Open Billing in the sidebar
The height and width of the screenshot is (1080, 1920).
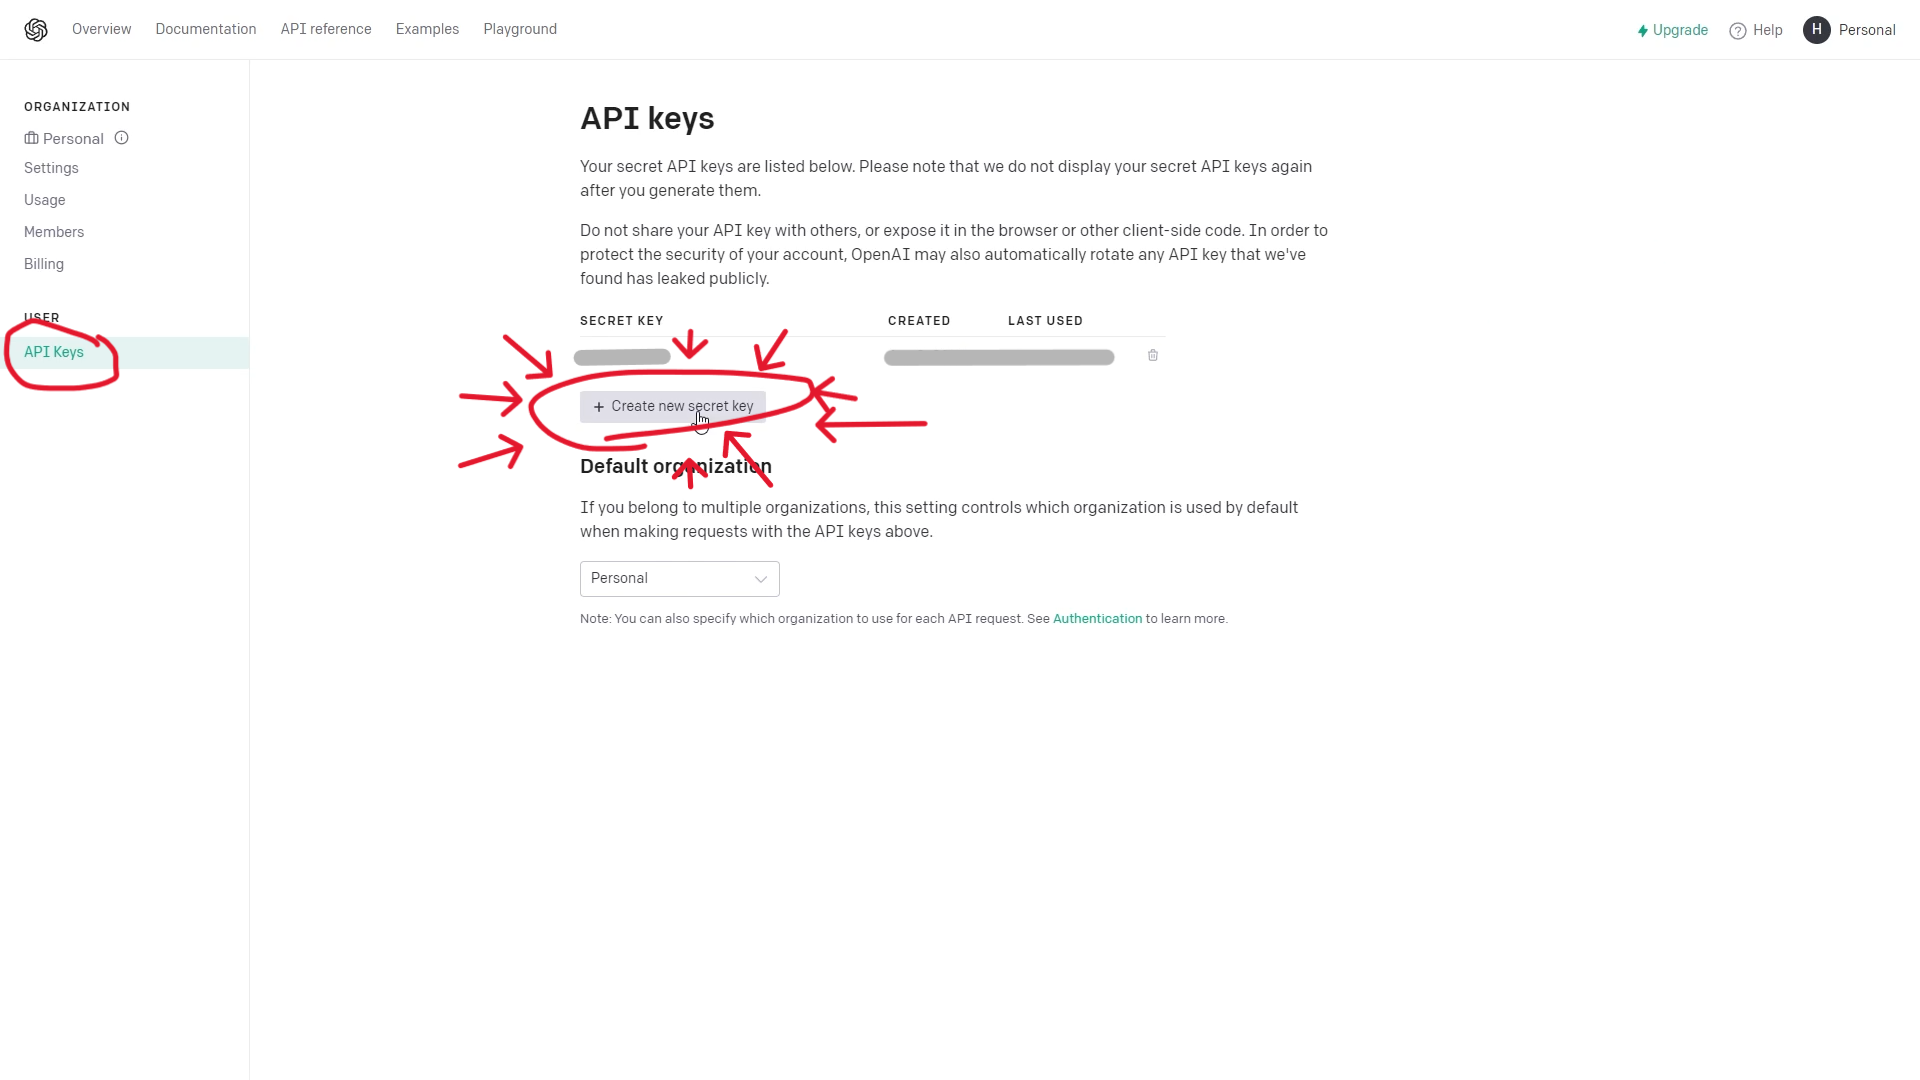click(x=44, y=264)
